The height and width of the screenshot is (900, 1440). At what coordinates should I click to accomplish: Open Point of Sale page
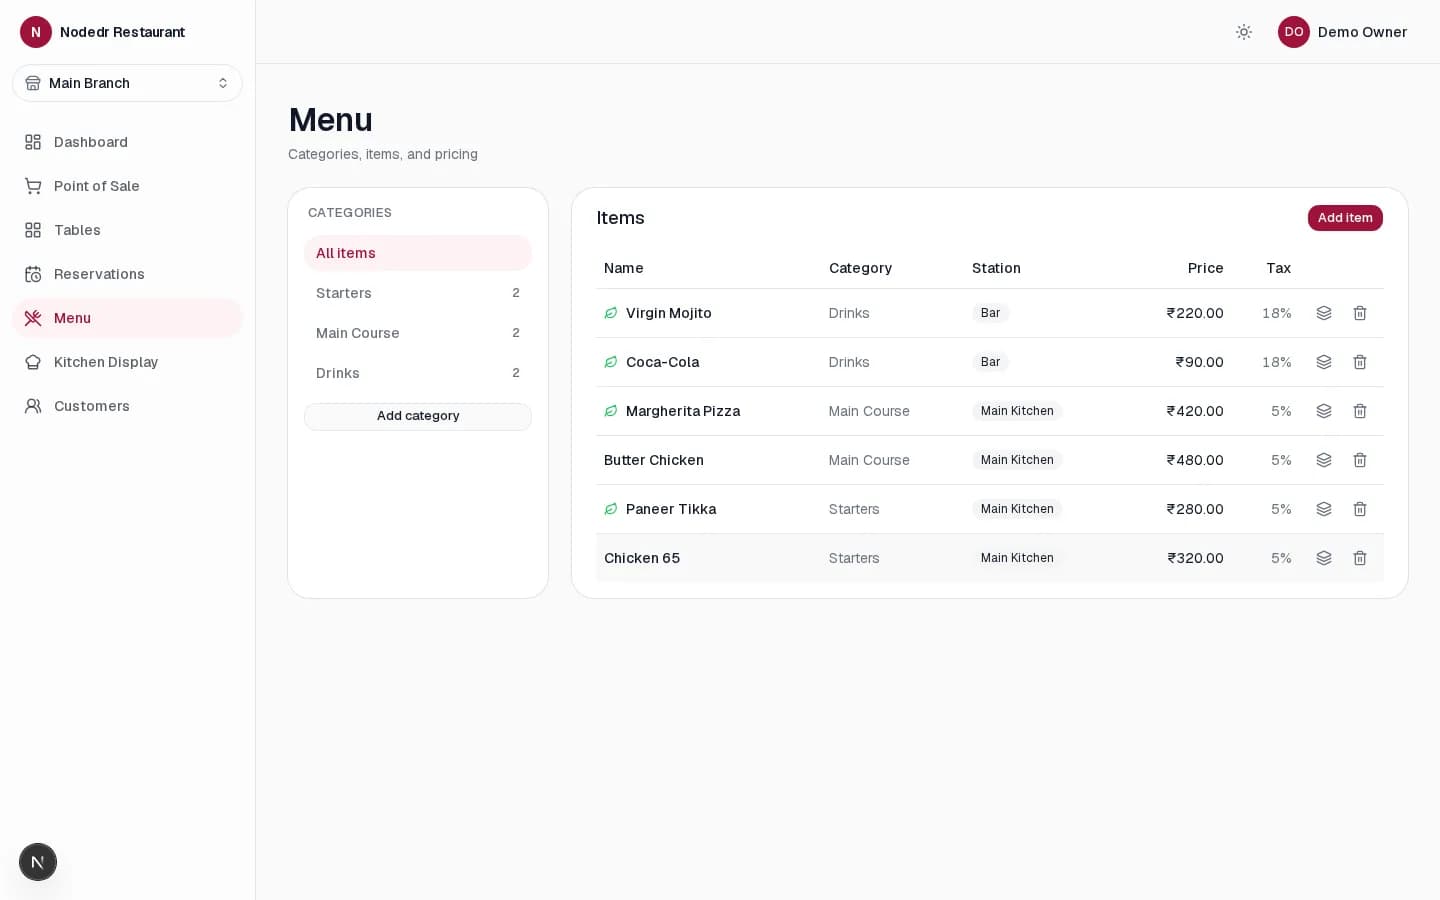pyautogui.click(x=127, y=186)
